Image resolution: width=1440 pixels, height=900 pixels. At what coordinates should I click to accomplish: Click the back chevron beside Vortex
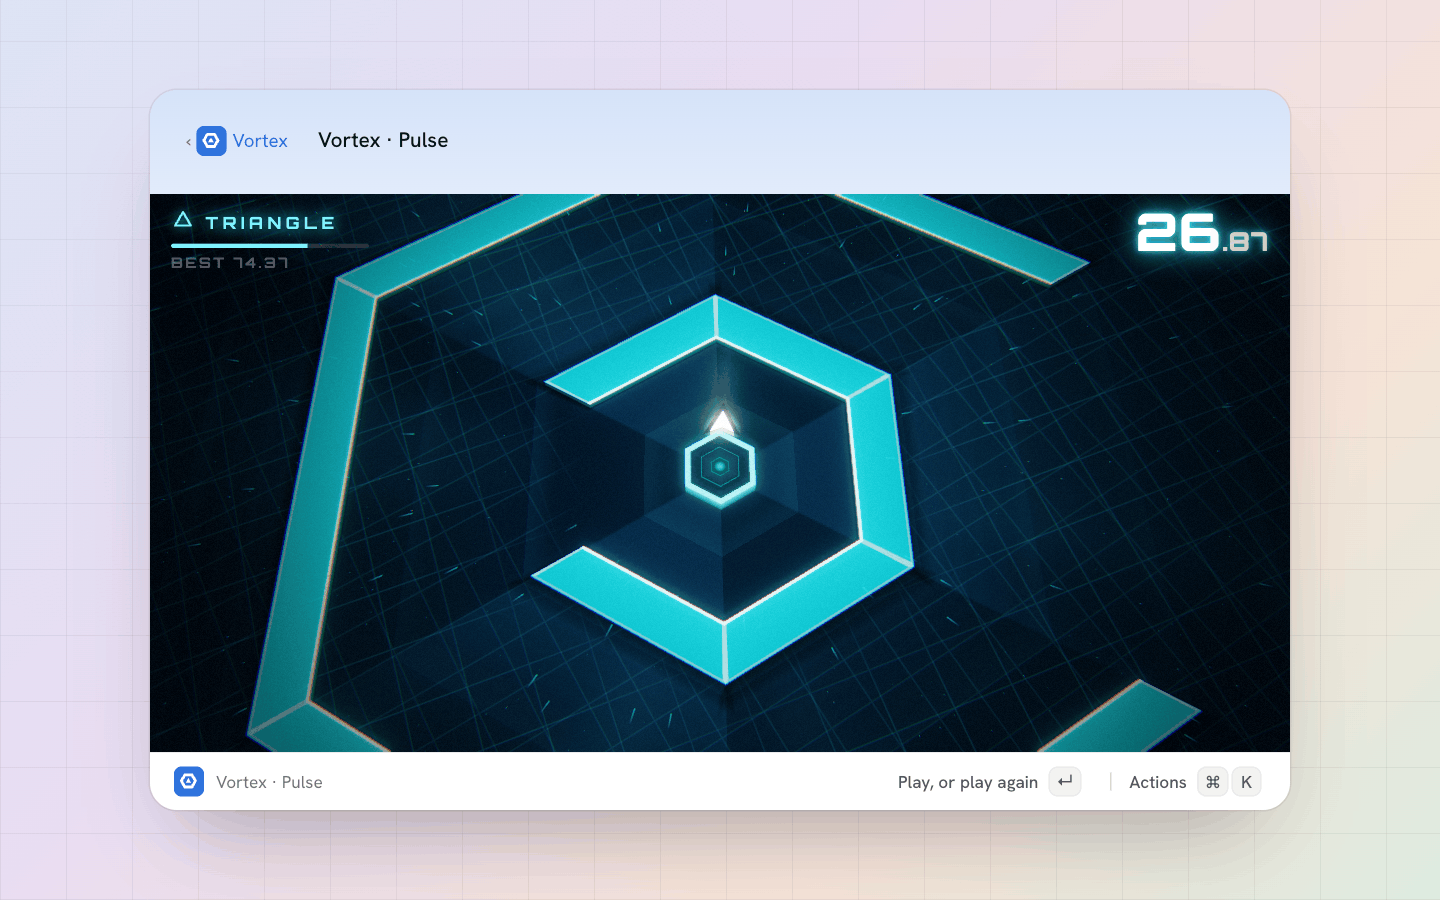[188, 142]
